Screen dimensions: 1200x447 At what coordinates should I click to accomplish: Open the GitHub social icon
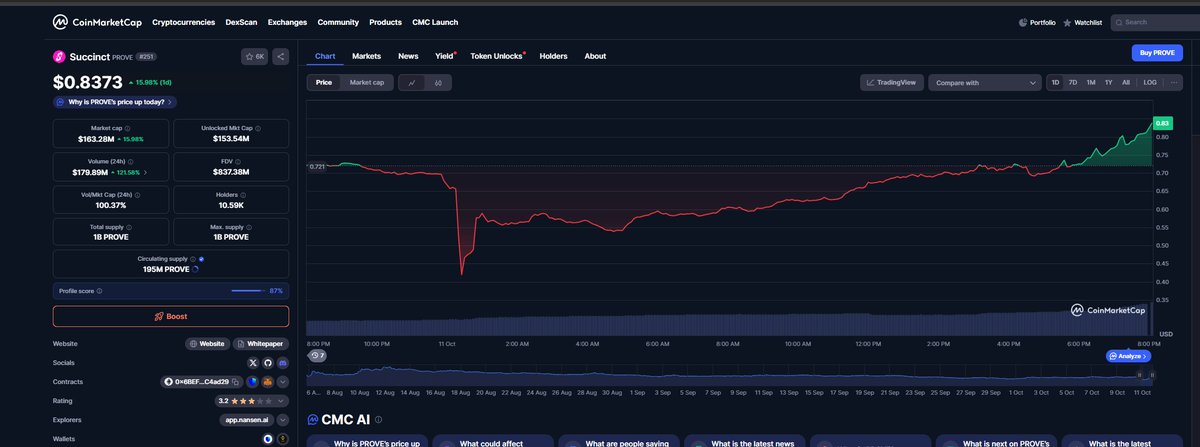(268, 363)
